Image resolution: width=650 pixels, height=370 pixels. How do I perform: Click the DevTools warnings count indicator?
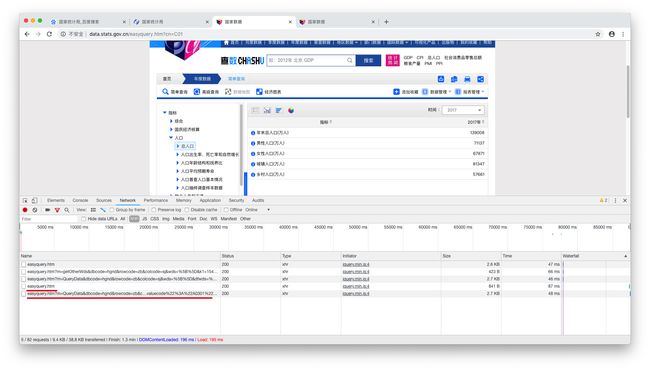pyautogui.click(x=603, y=201)
